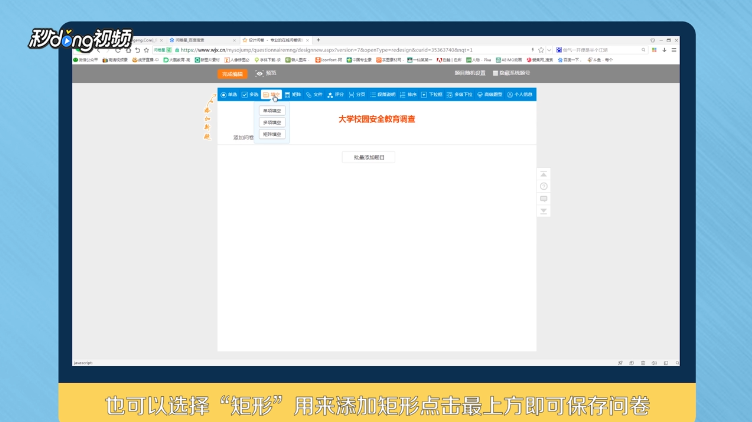Add a single-choice (单选) question from the toolbar
Image resolution: width=752 pixels, height=422 pixels.
(x=229, y=95)
